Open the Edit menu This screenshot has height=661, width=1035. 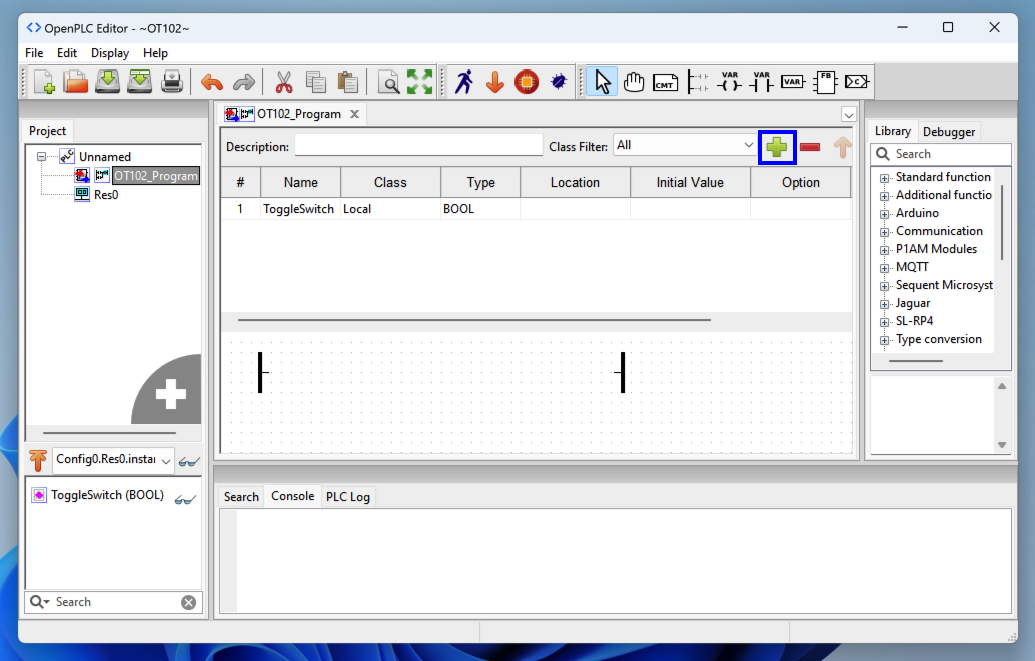click(x=67, y=53)
